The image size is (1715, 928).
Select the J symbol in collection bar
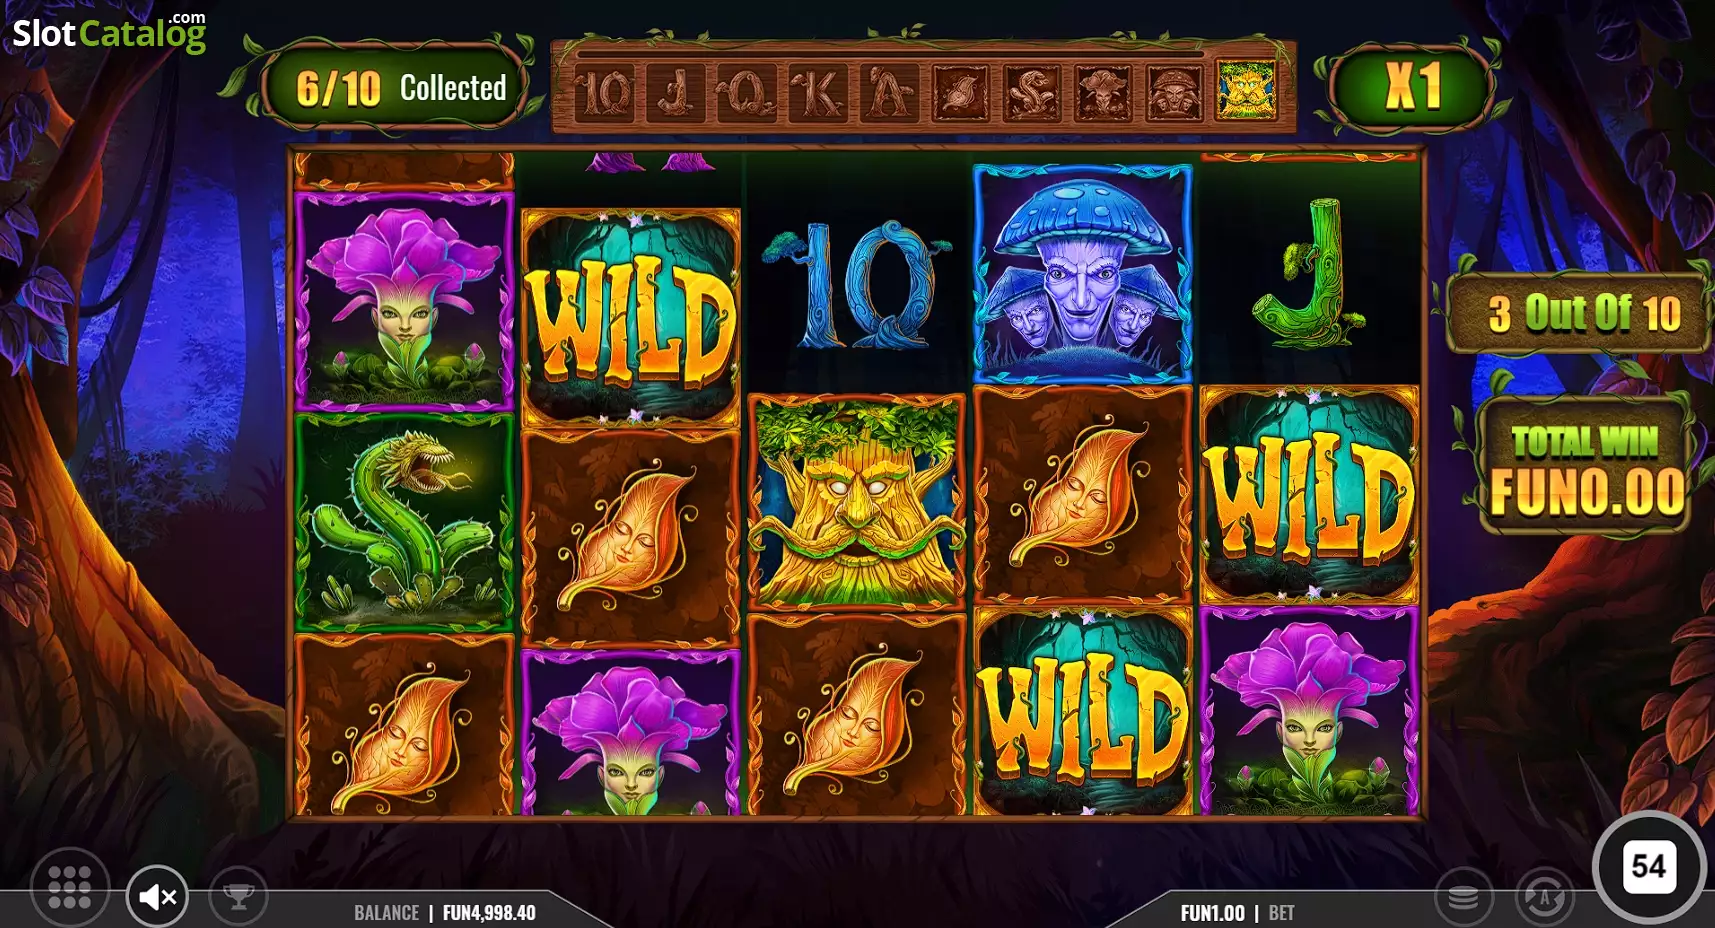pyautogui.click(x=676, y=93)
